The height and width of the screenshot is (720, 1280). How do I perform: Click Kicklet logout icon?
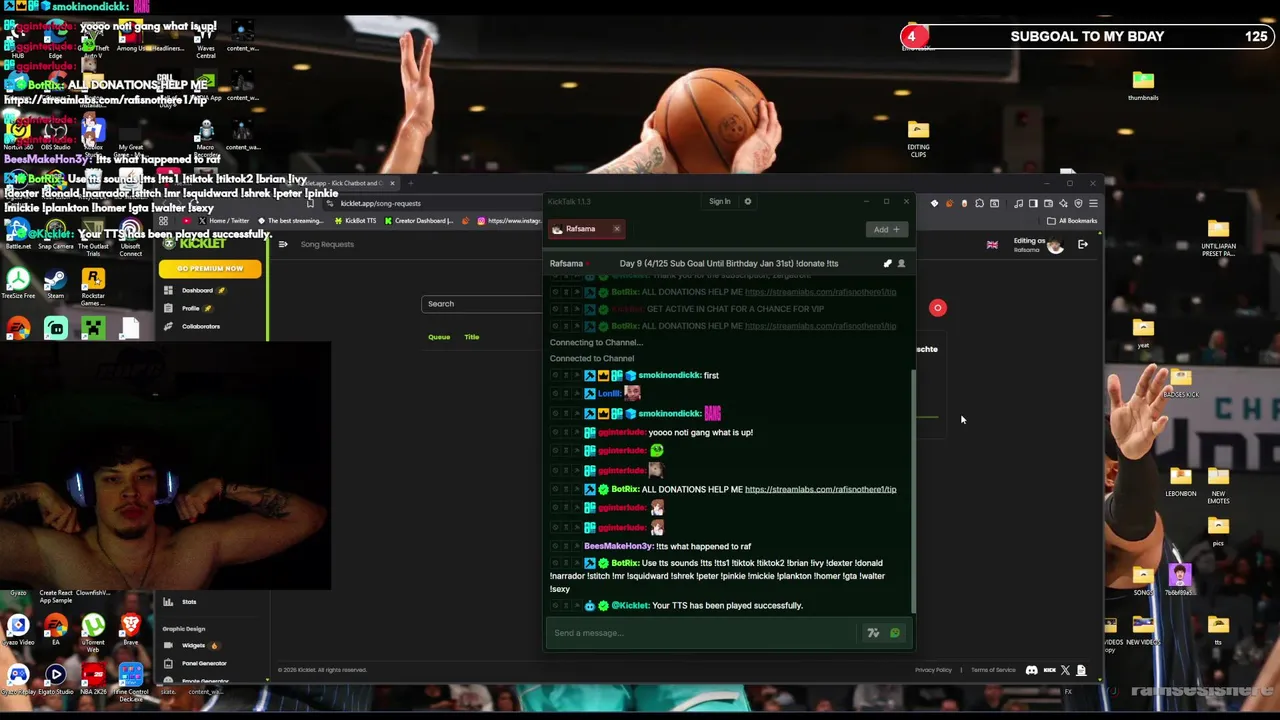click(x=1083, y=244)
